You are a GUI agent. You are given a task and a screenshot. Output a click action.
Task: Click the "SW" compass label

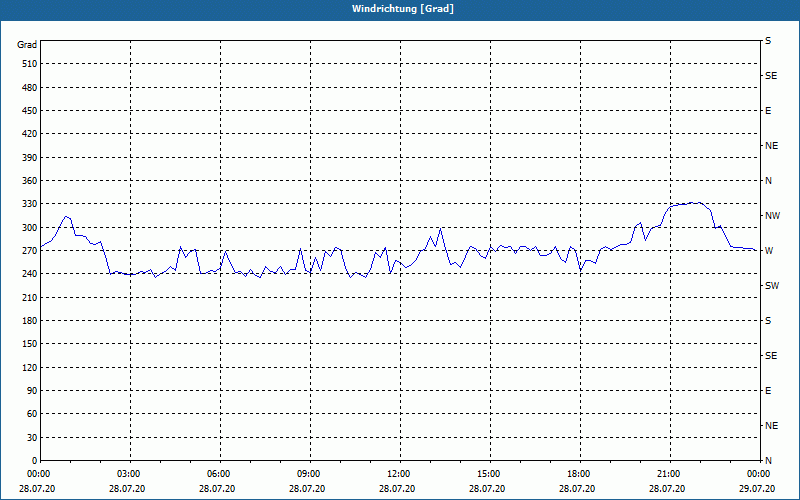click(772, 286)
